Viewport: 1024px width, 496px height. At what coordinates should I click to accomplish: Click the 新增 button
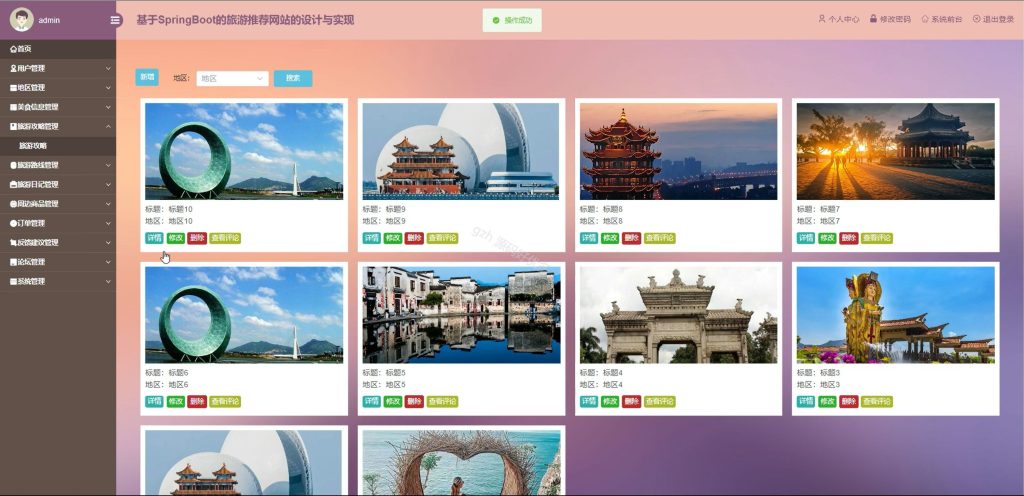coord(147,77)
